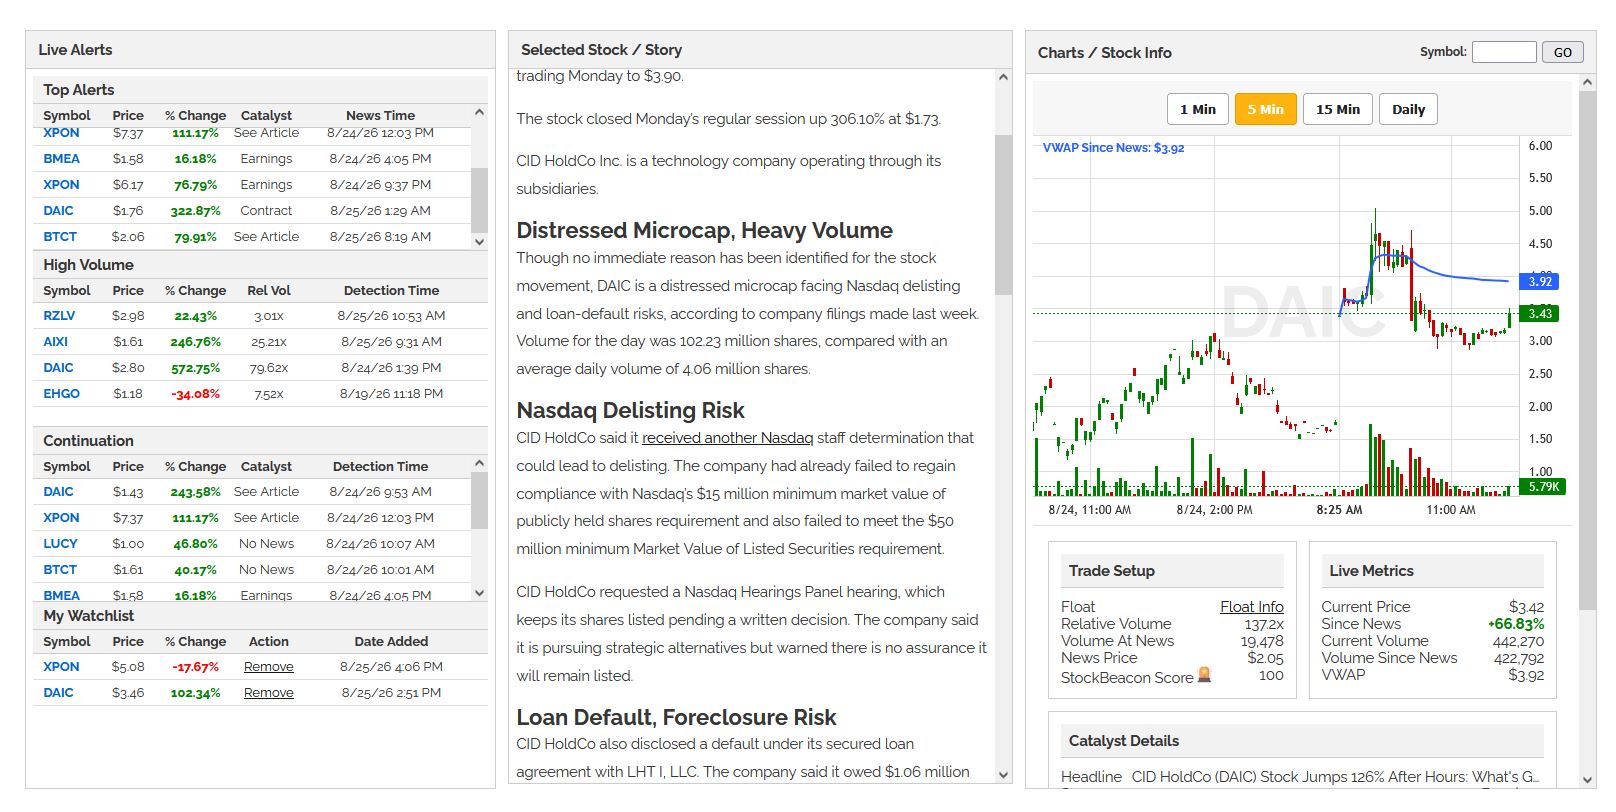Screen dimensions: 1616x812
Task: Click Volume Since News 422,792 value
Action: pyautogui.click(x=1518, y=657)
